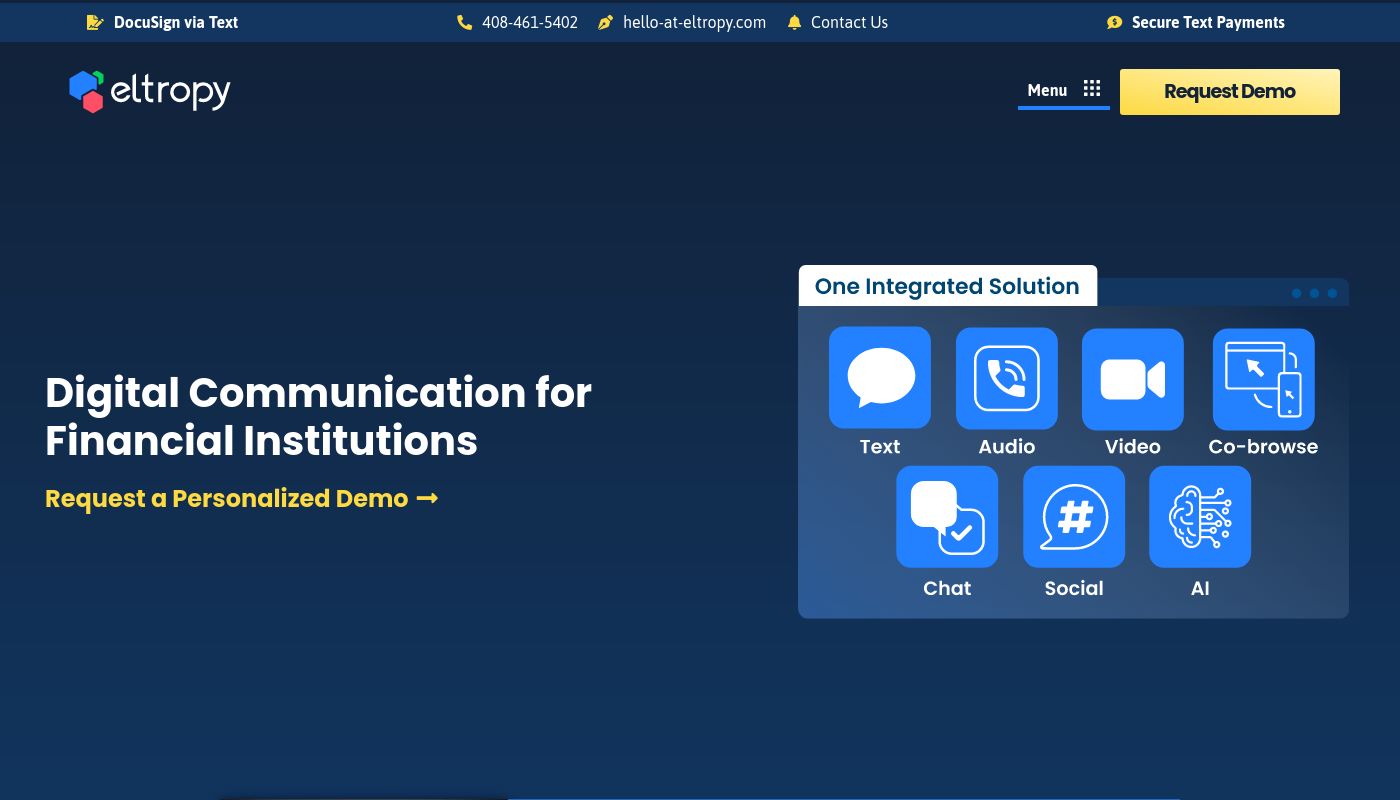The height and width of the screenshot is (800, 1400).
Task: Click the hello-at-eltropy.com email link
Action: tap(694, 22)
